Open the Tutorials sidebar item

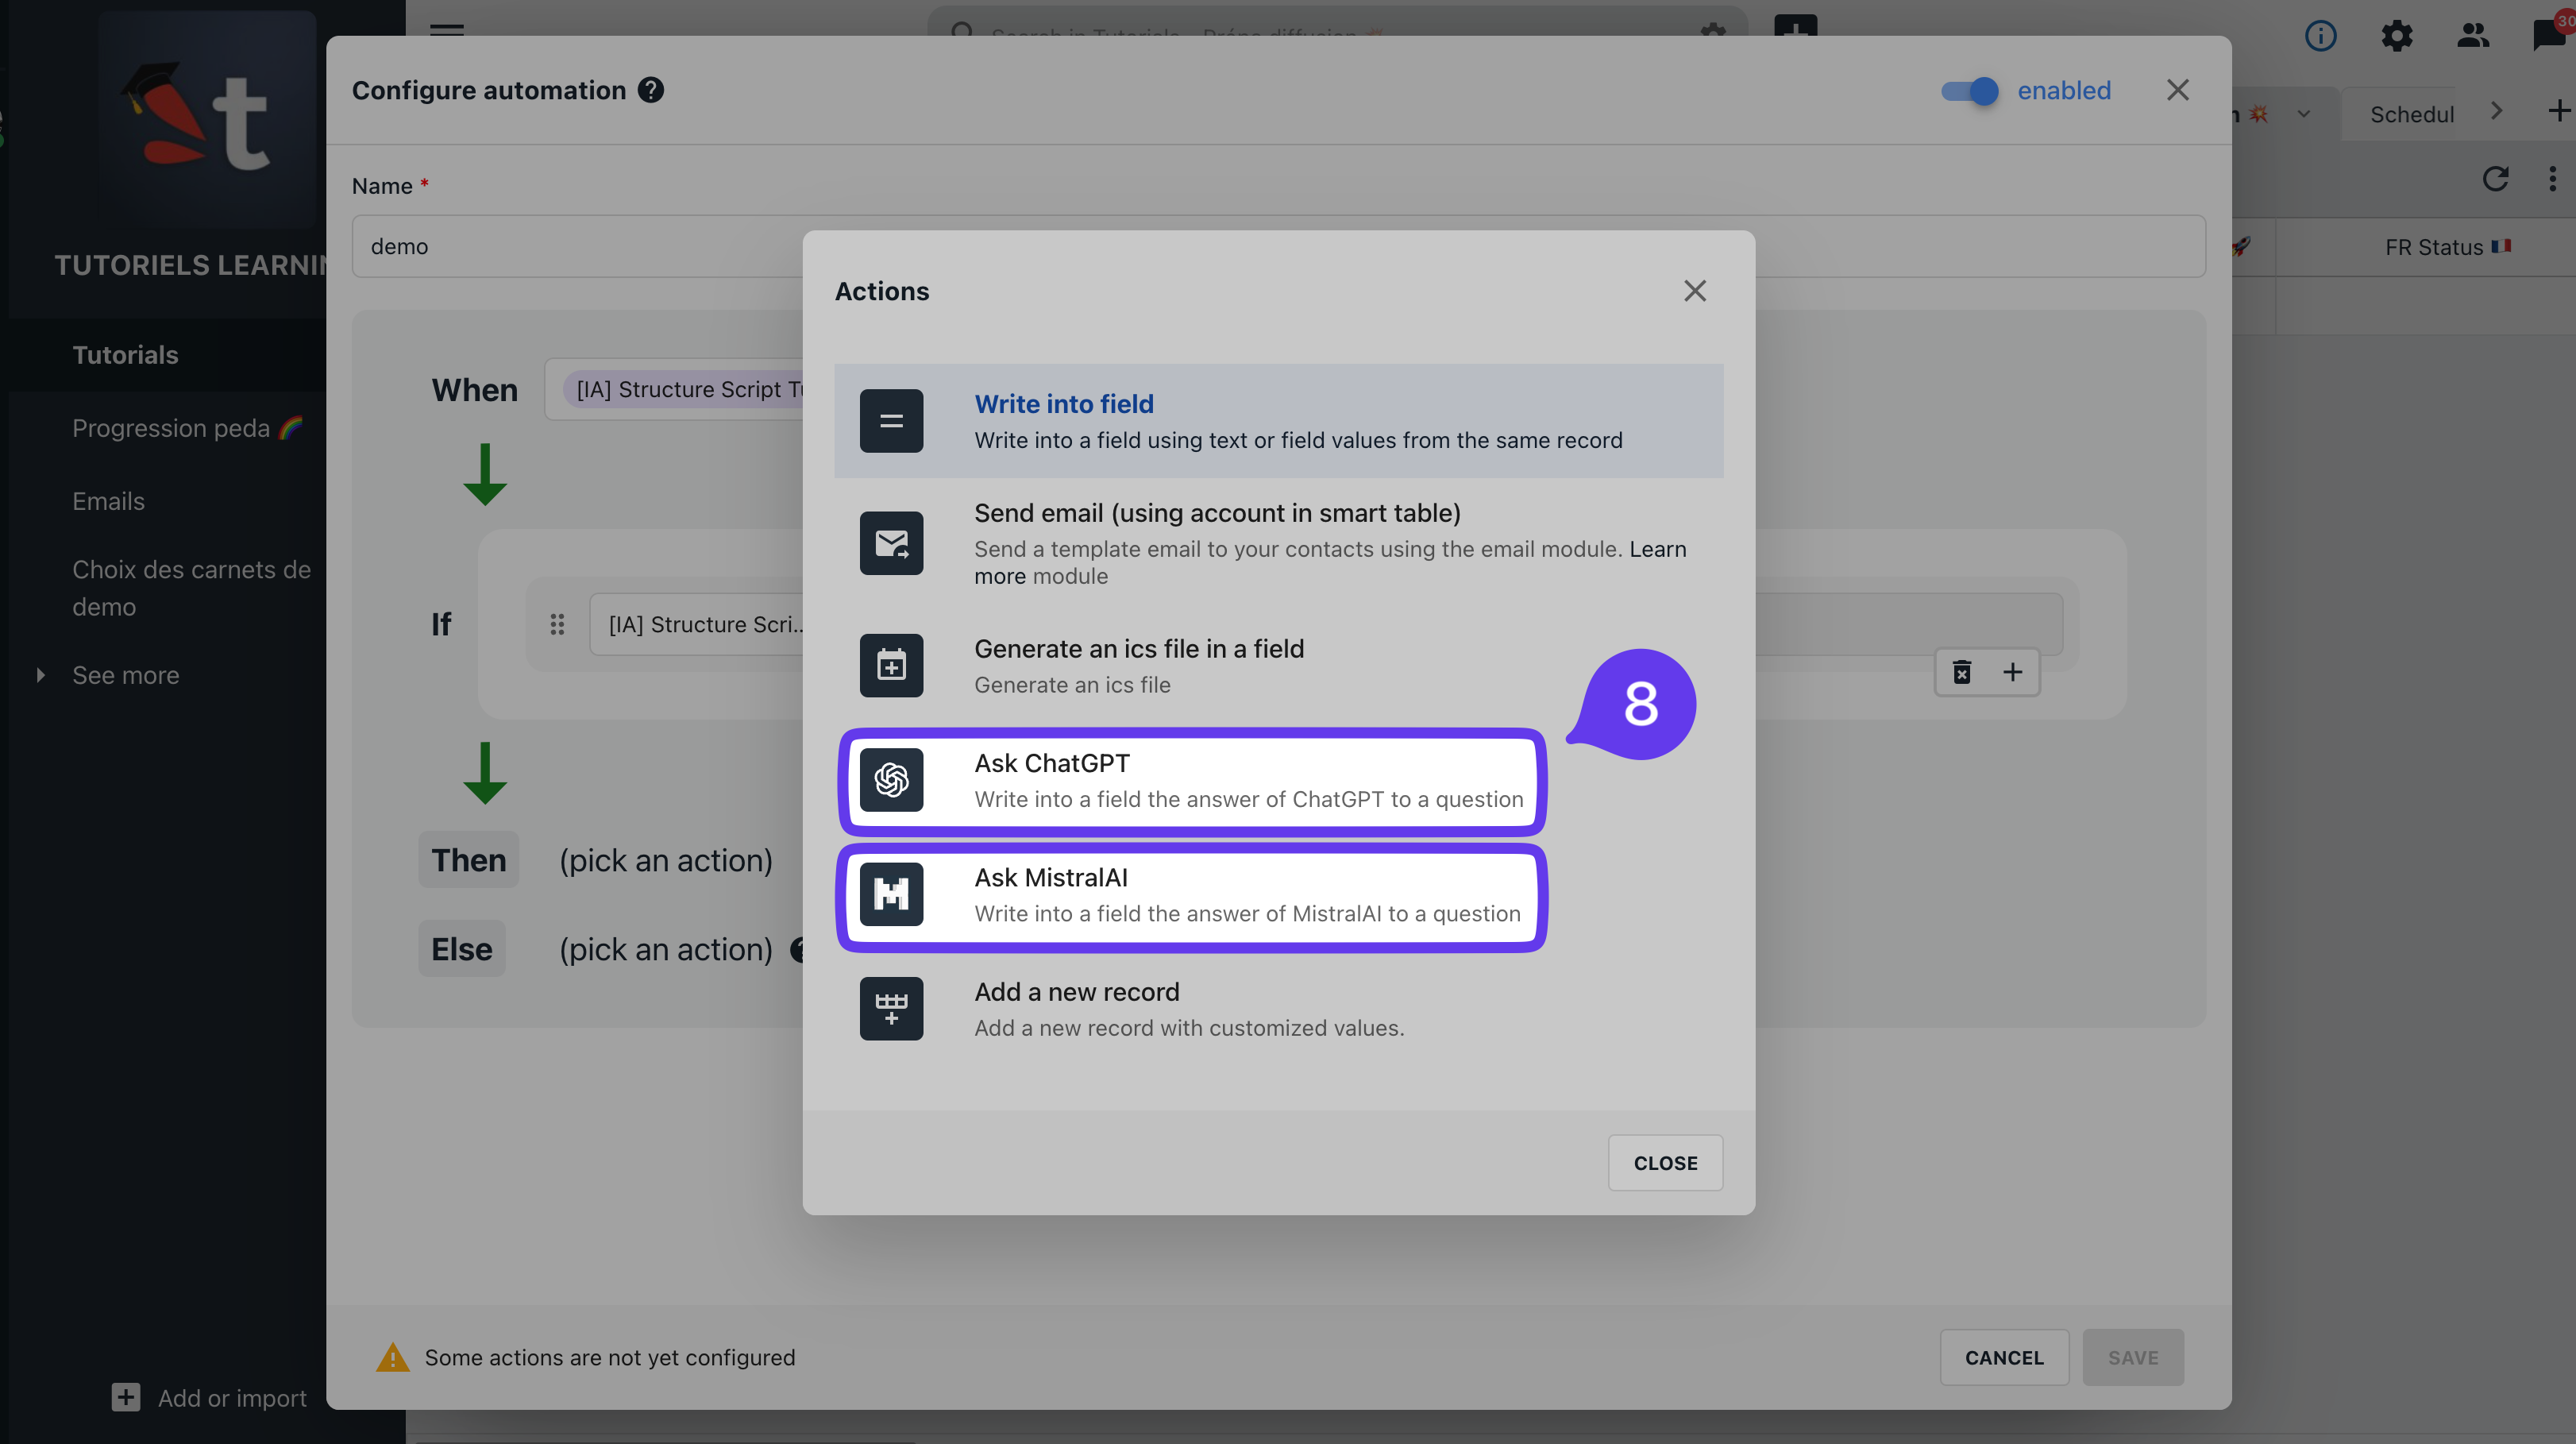click(x=125, y=355)
